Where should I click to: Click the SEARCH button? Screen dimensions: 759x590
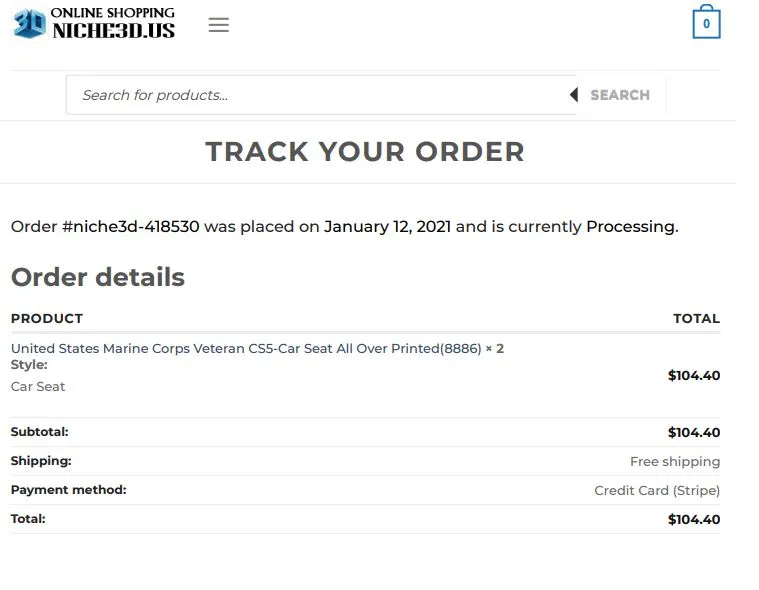tap(620, 95)
